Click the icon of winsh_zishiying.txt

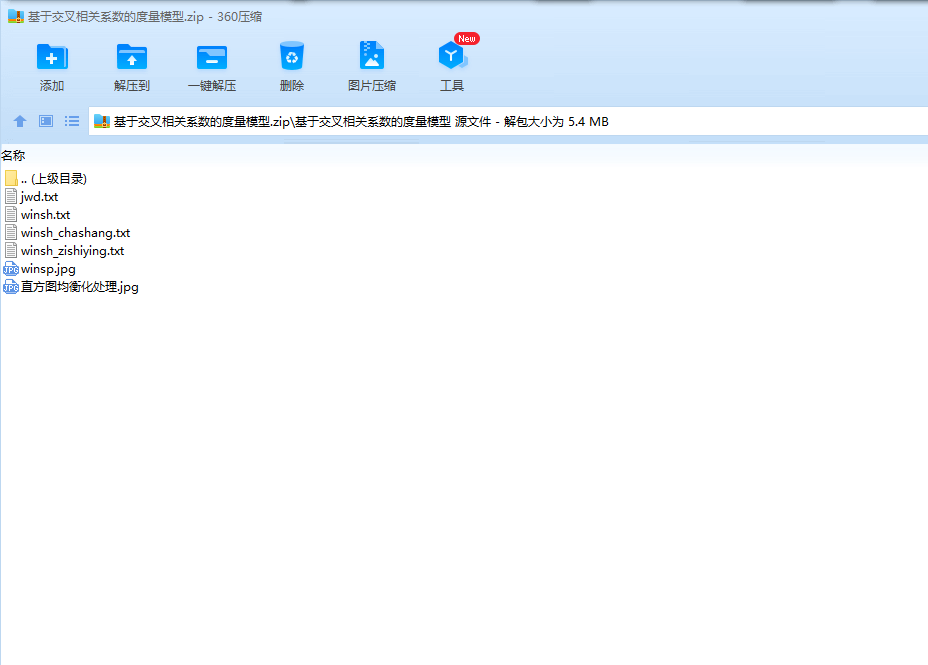[x=11, y=250]
